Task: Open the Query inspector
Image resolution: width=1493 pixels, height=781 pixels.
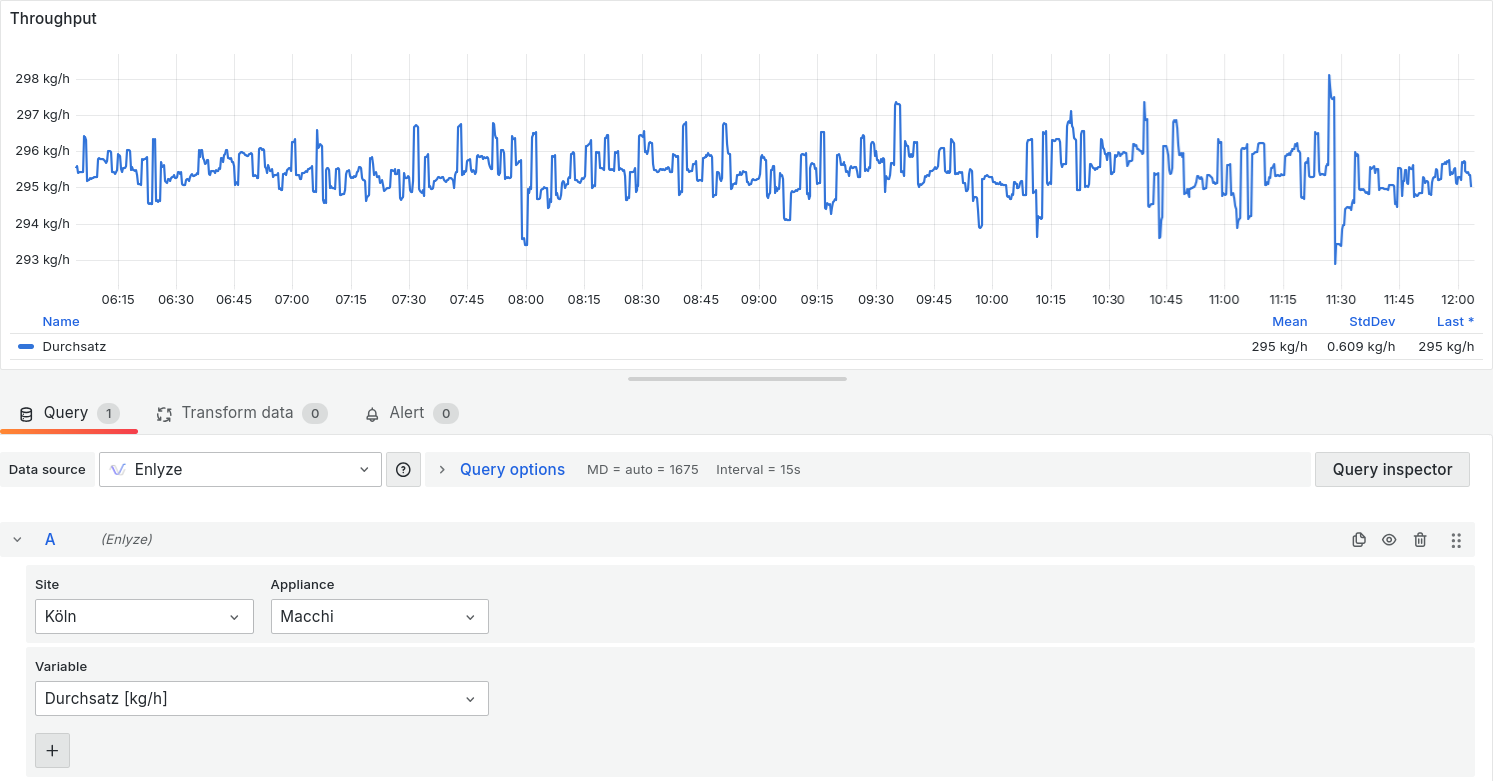Action: tap(1392, 470)
